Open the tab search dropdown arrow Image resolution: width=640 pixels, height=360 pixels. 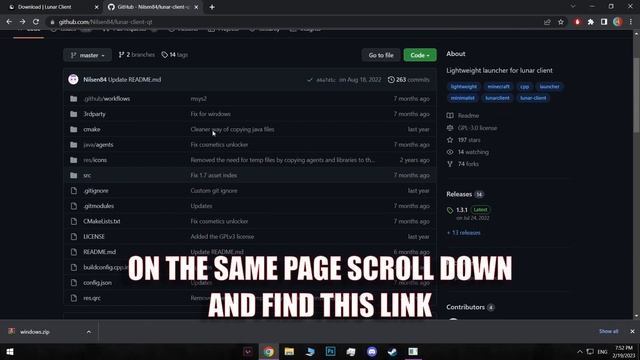573,7
